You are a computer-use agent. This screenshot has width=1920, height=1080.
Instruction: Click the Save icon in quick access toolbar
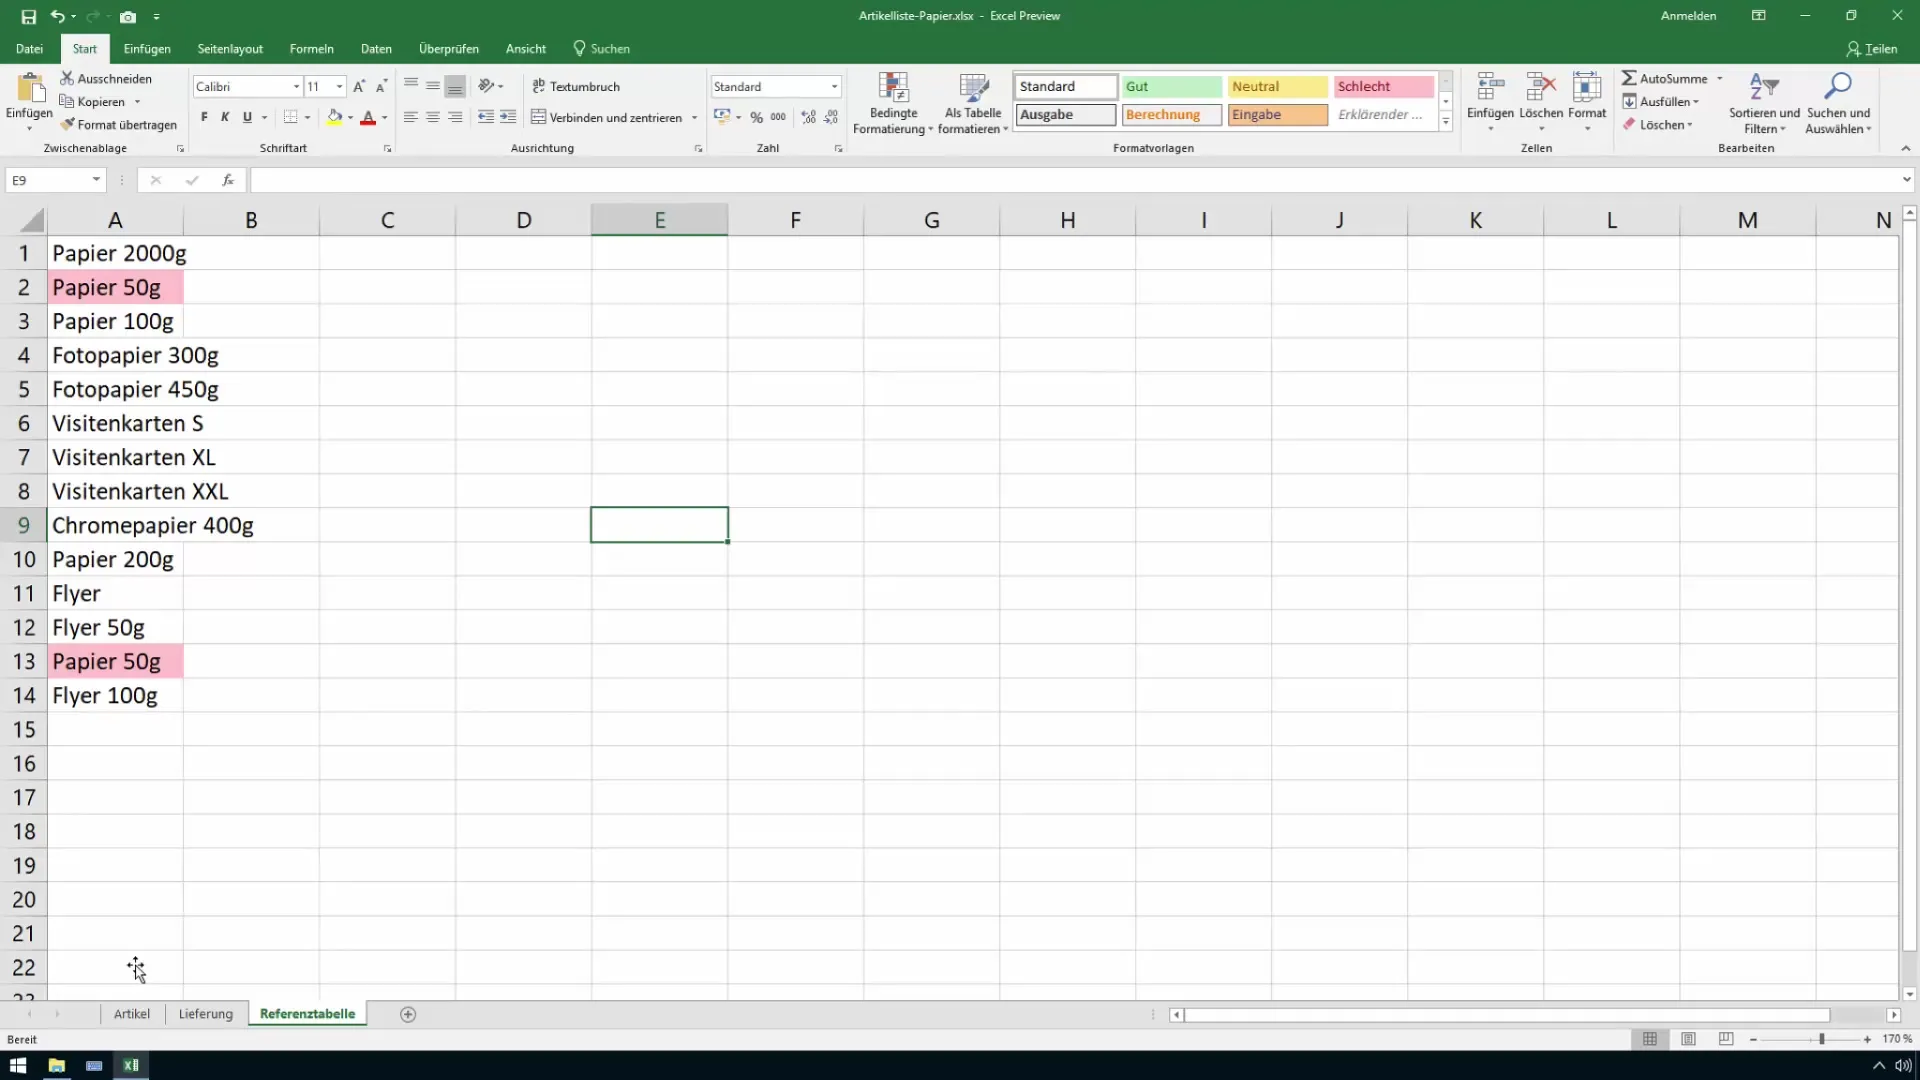click(x=28, y=16)
